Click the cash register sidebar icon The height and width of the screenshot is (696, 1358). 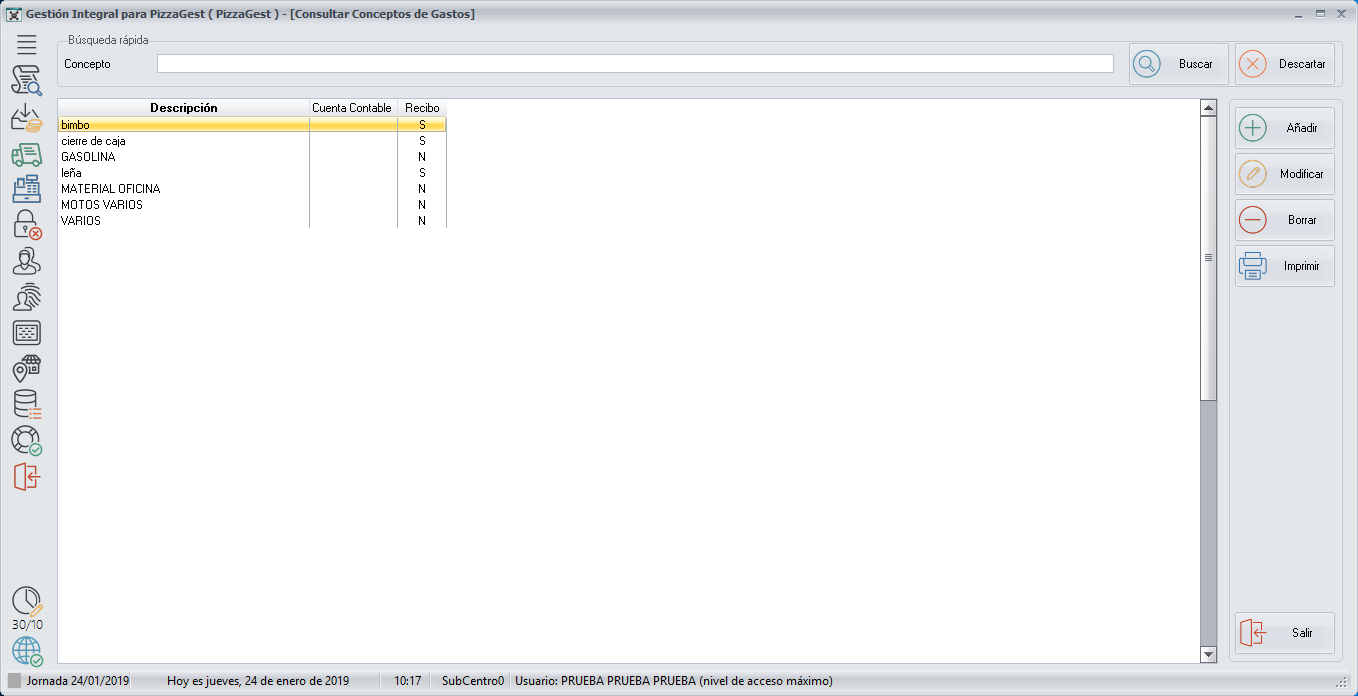(x=27, y=190)
